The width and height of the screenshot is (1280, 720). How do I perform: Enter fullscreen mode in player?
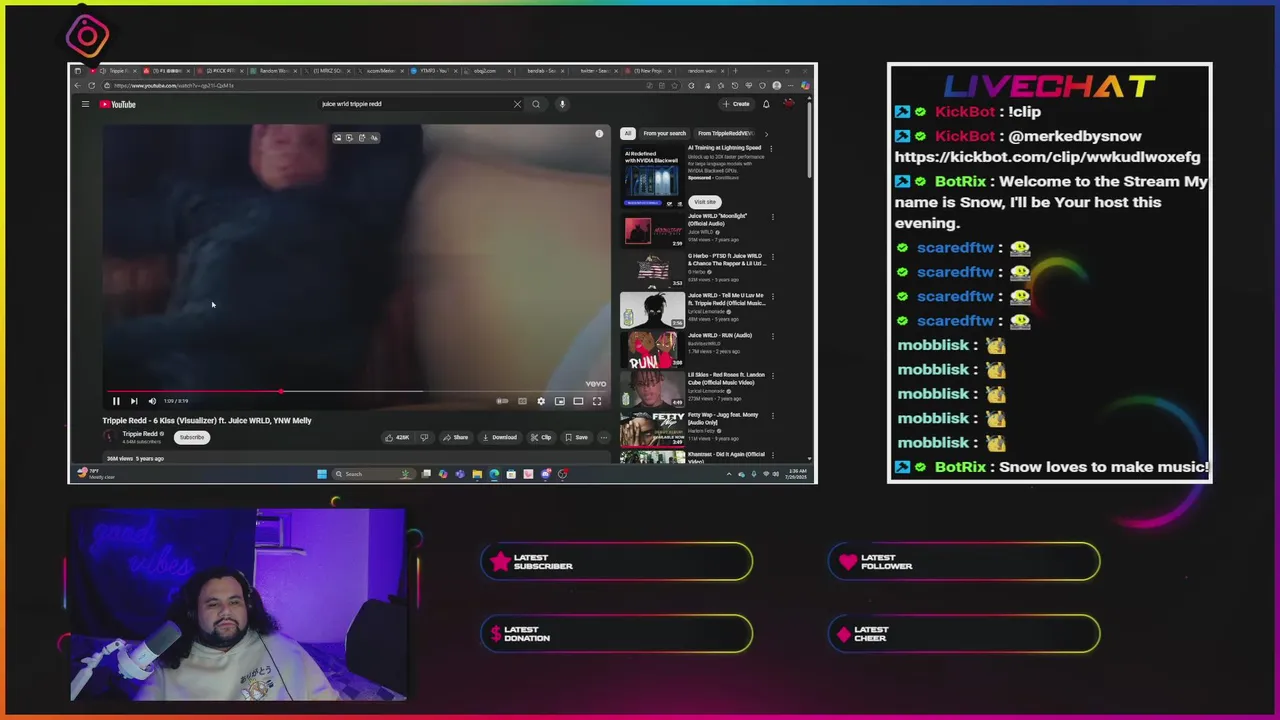[597, 401]
